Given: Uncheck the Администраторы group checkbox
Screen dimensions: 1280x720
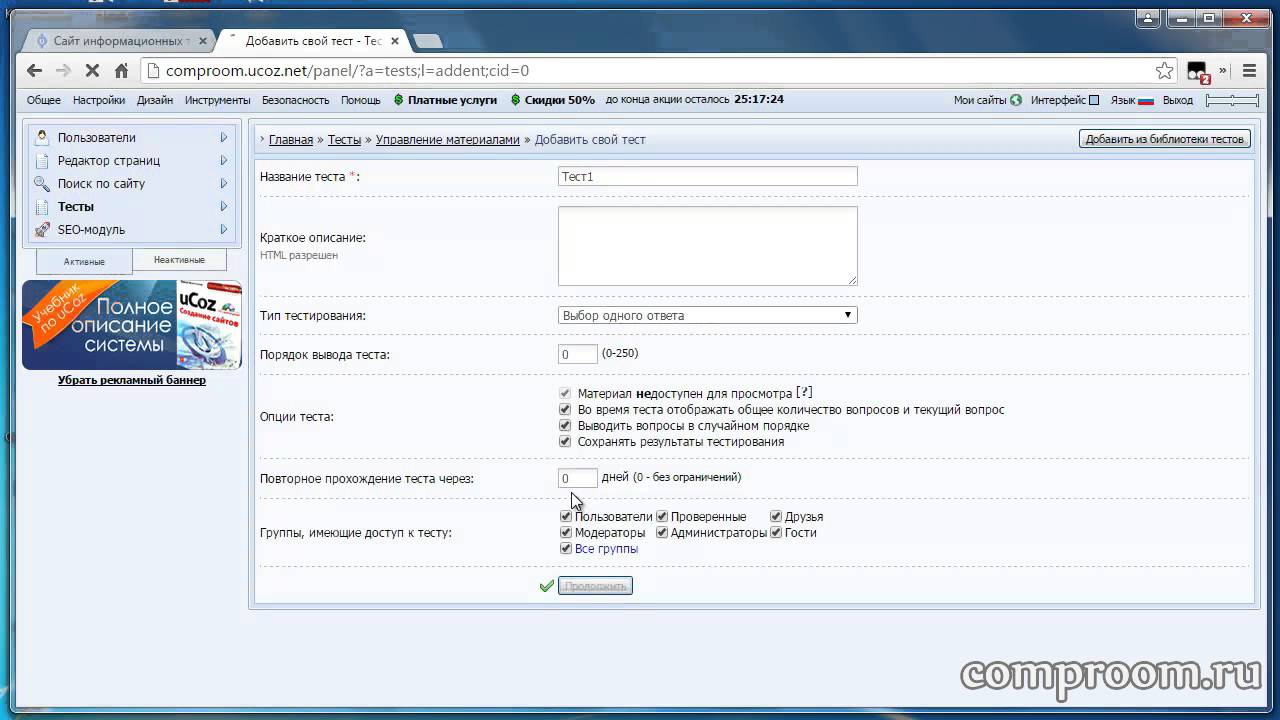Looking at the screenshot, I should pos(662,533).
